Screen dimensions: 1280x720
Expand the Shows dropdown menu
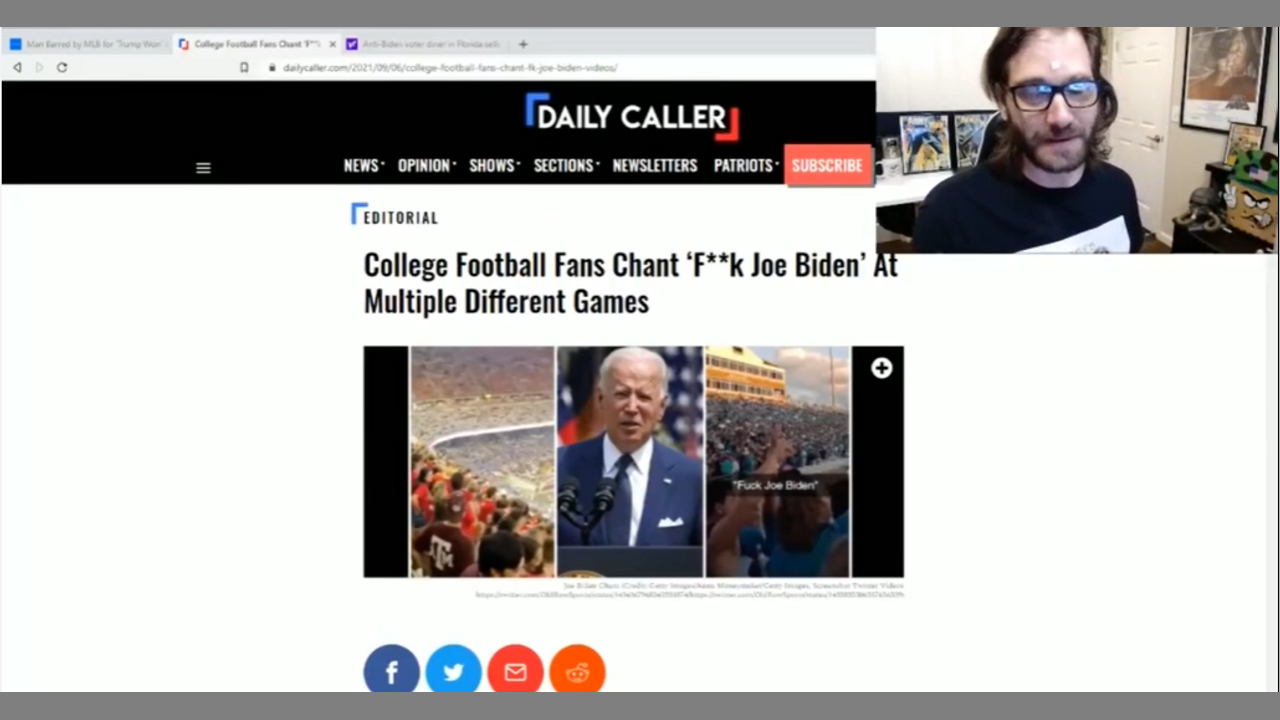[494, 165]
